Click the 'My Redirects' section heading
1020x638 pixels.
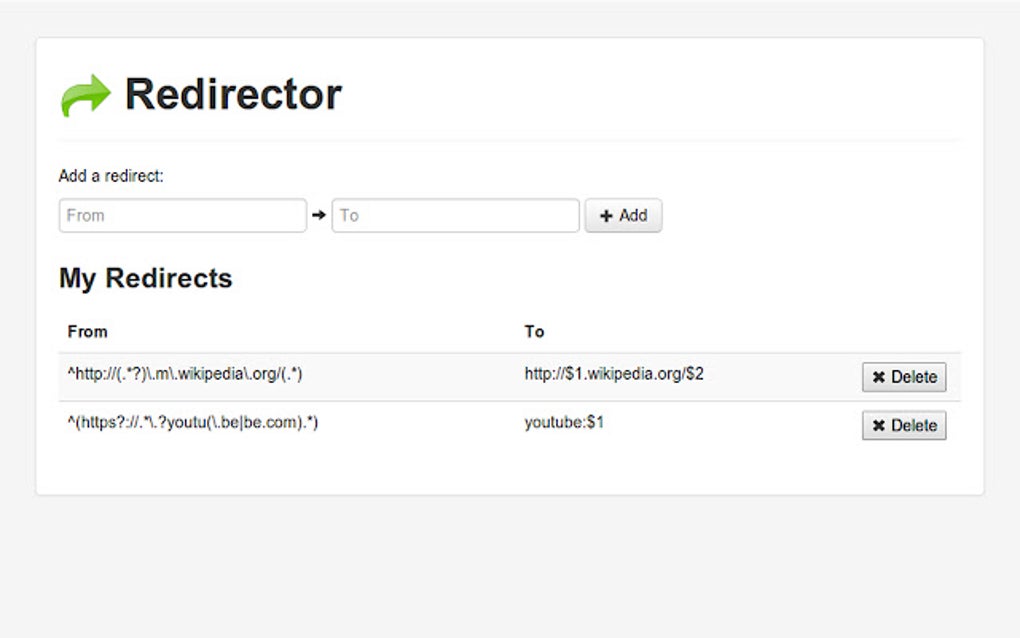145,278
